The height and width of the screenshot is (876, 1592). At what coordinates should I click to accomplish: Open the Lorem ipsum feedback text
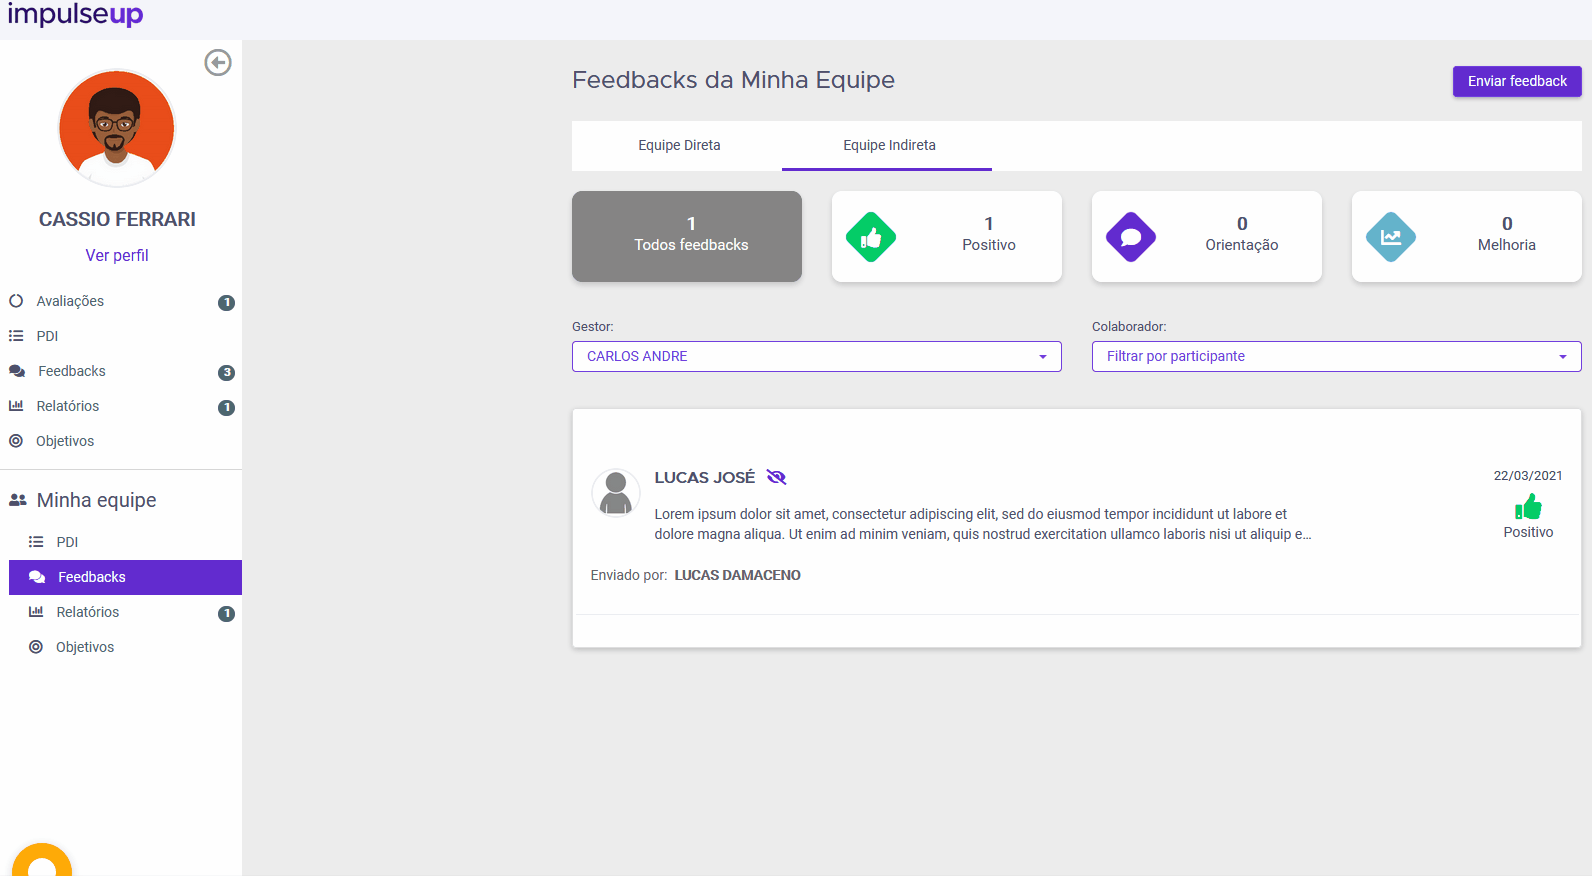pyautogui.click(x=983, y=524)
